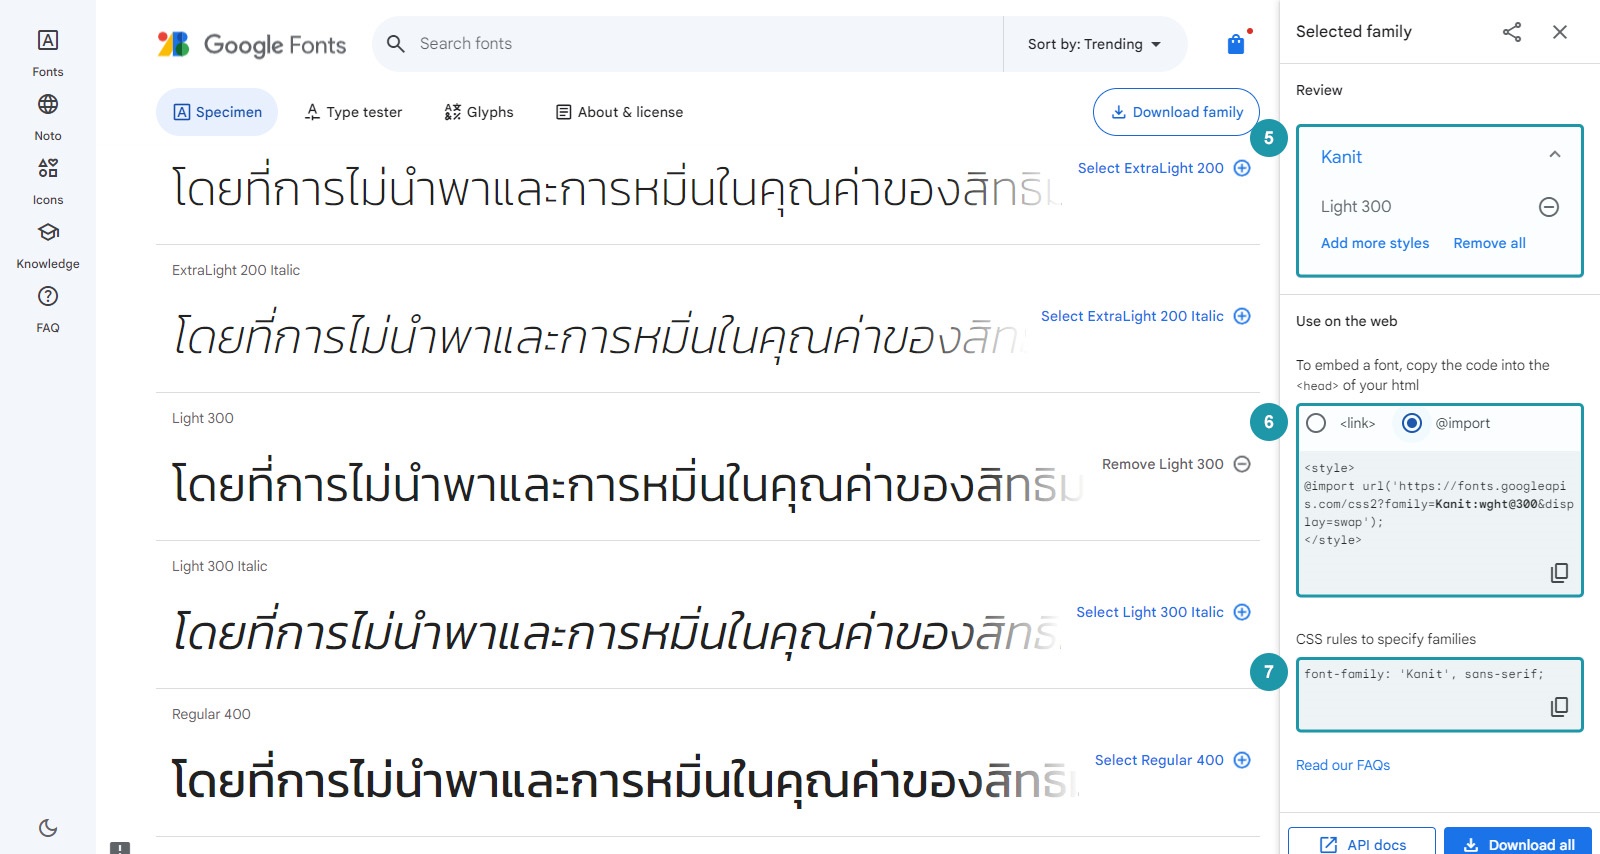The image size is (1600, 854).
Task: Open the Knowledge section
Action: (48, 245)
